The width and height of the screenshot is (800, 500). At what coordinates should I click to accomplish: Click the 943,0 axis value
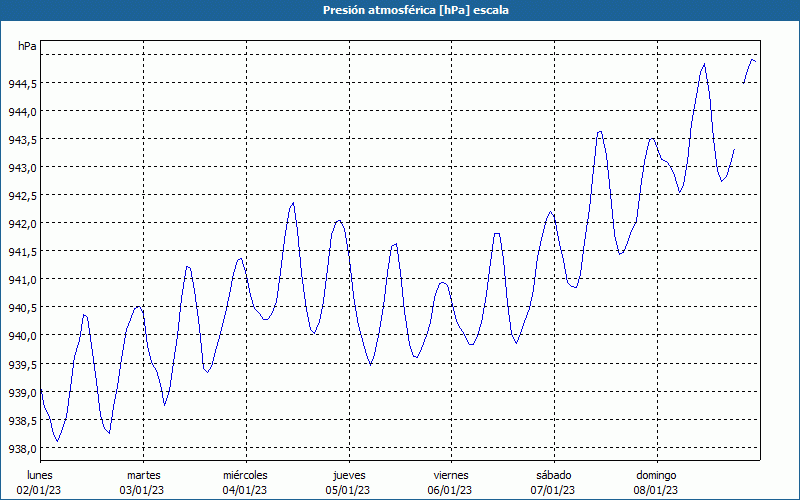click(22, 168)
